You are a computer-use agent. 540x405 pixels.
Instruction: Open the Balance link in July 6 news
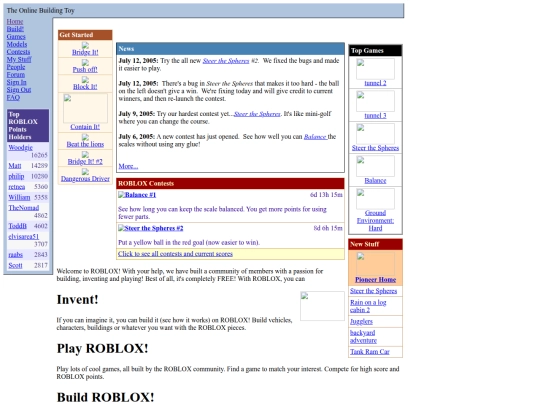pyautogui.click(x=315, y=137)
